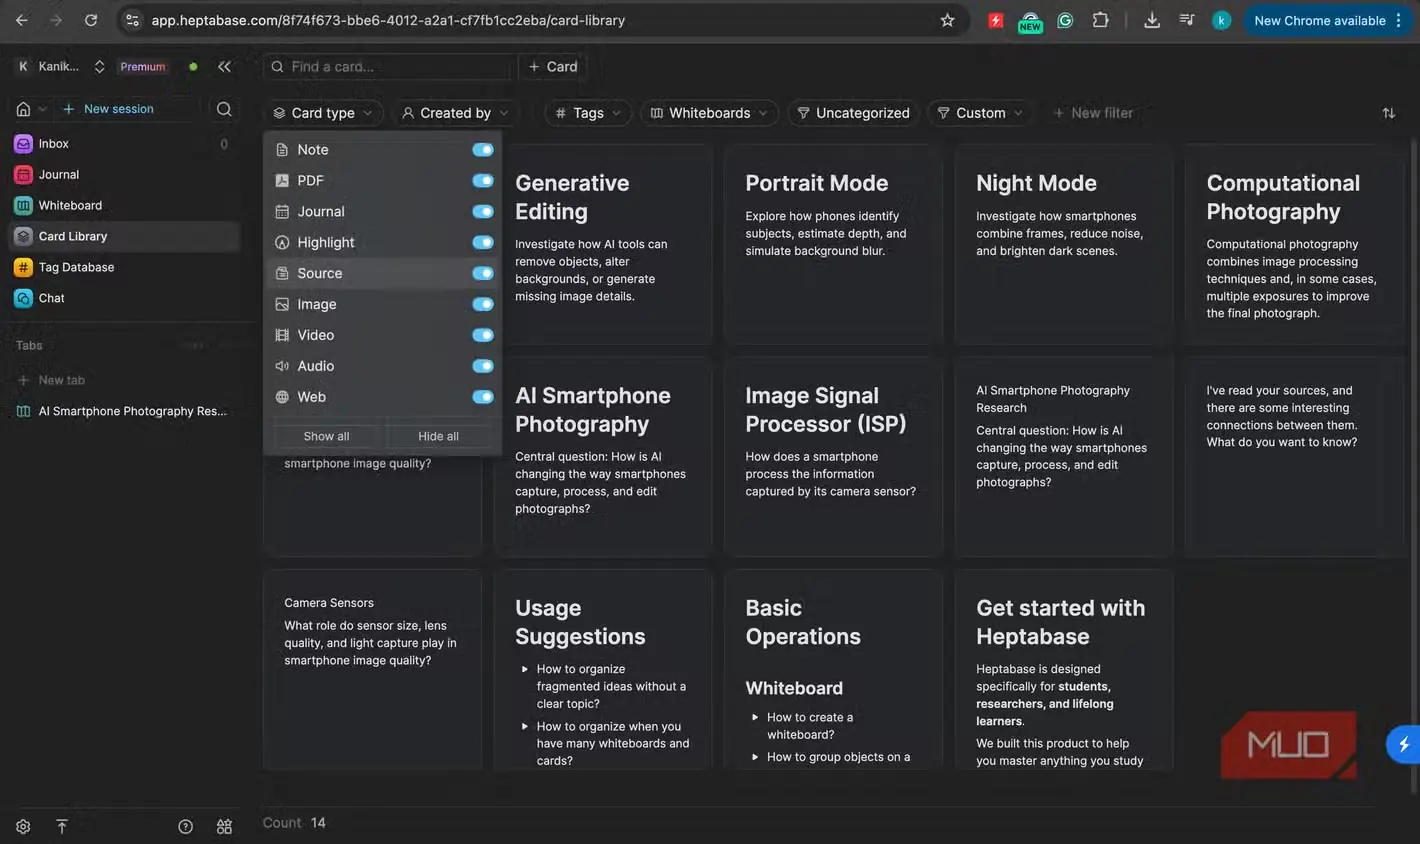Toggle Video card type switch
Screen dimensions: 1420x844
483,335
